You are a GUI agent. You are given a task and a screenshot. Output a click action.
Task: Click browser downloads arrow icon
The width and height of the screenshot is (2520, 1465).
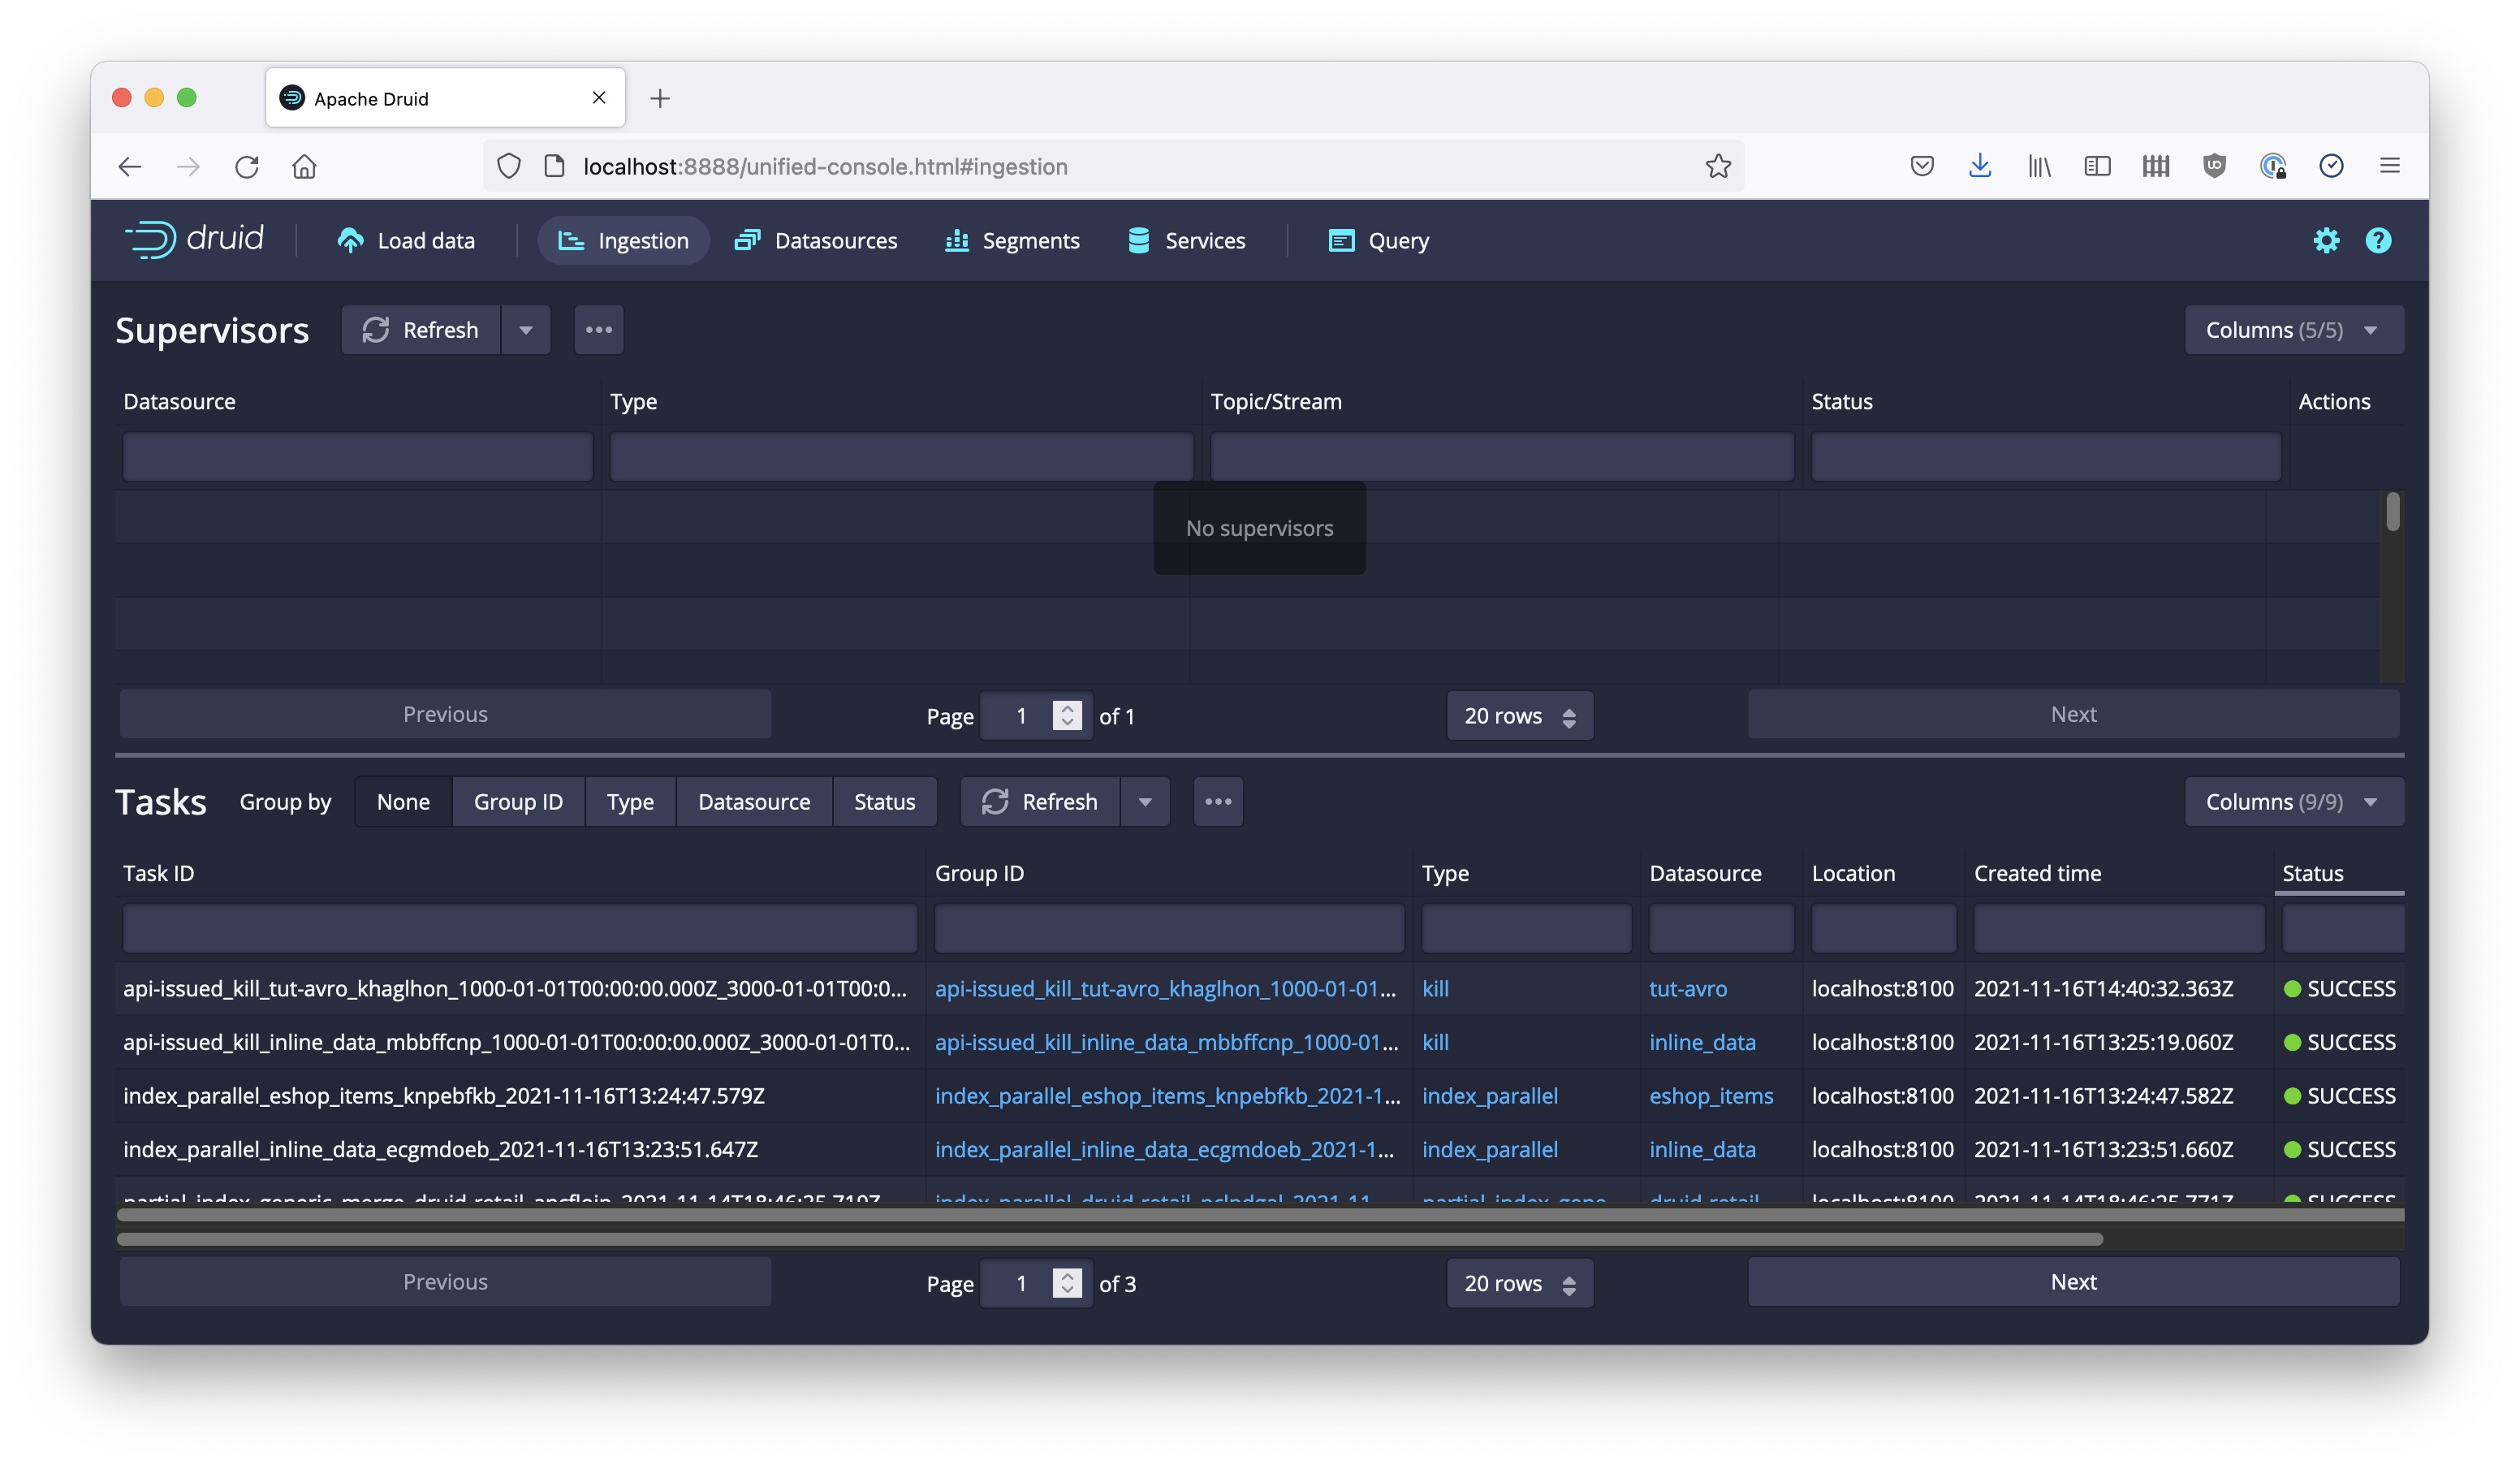(1979, 166)
